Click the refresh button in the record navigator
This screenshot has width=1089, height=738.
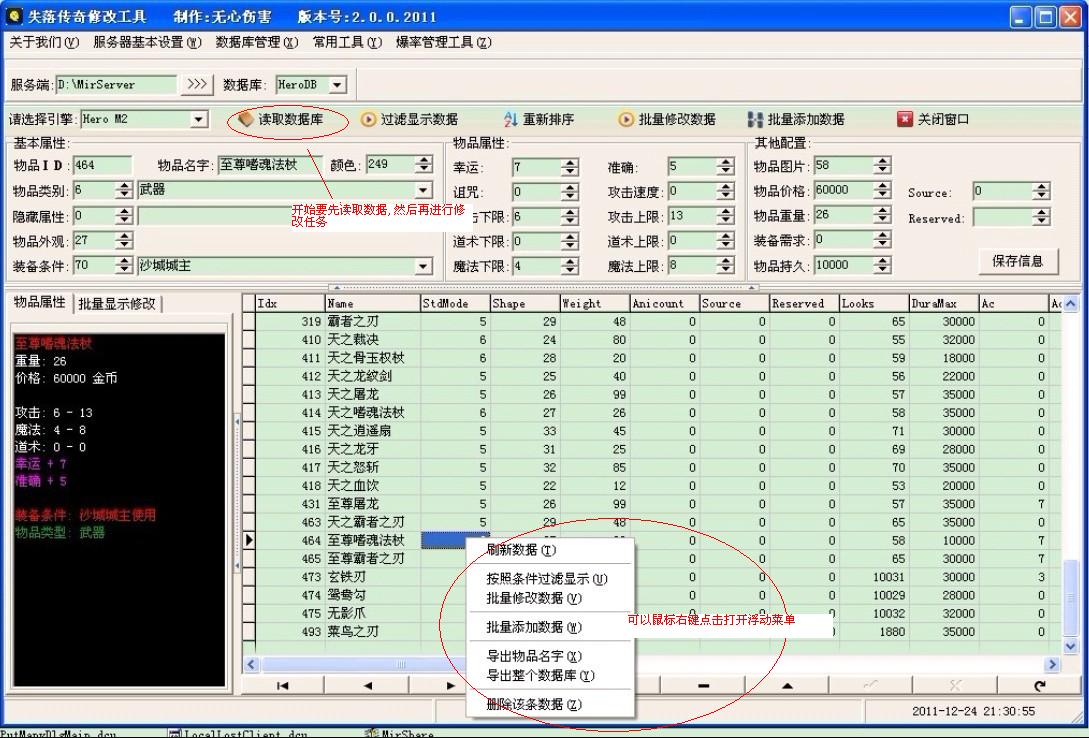[1040, 685]
